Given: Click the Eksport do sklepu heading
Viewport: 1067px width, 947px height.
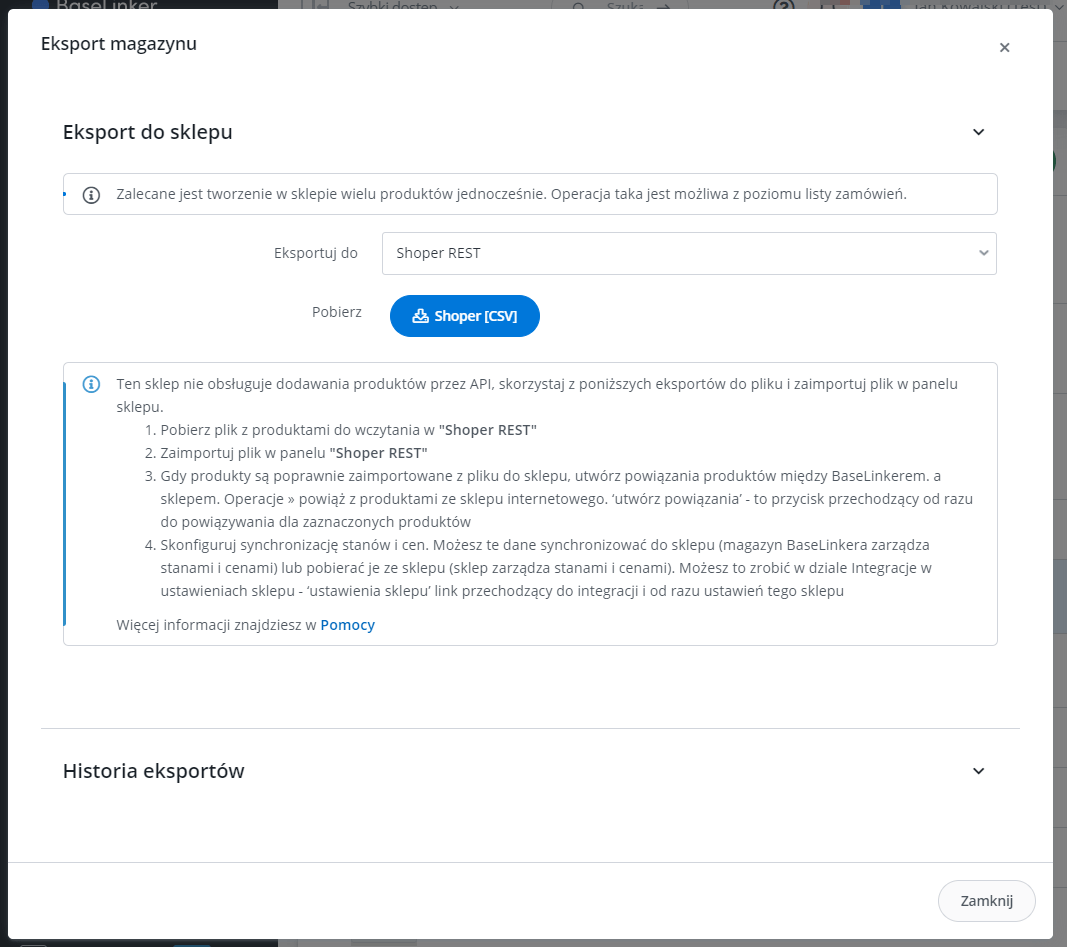Looking at the screenshot, I should pyautogui.click(x=148, y=132).
